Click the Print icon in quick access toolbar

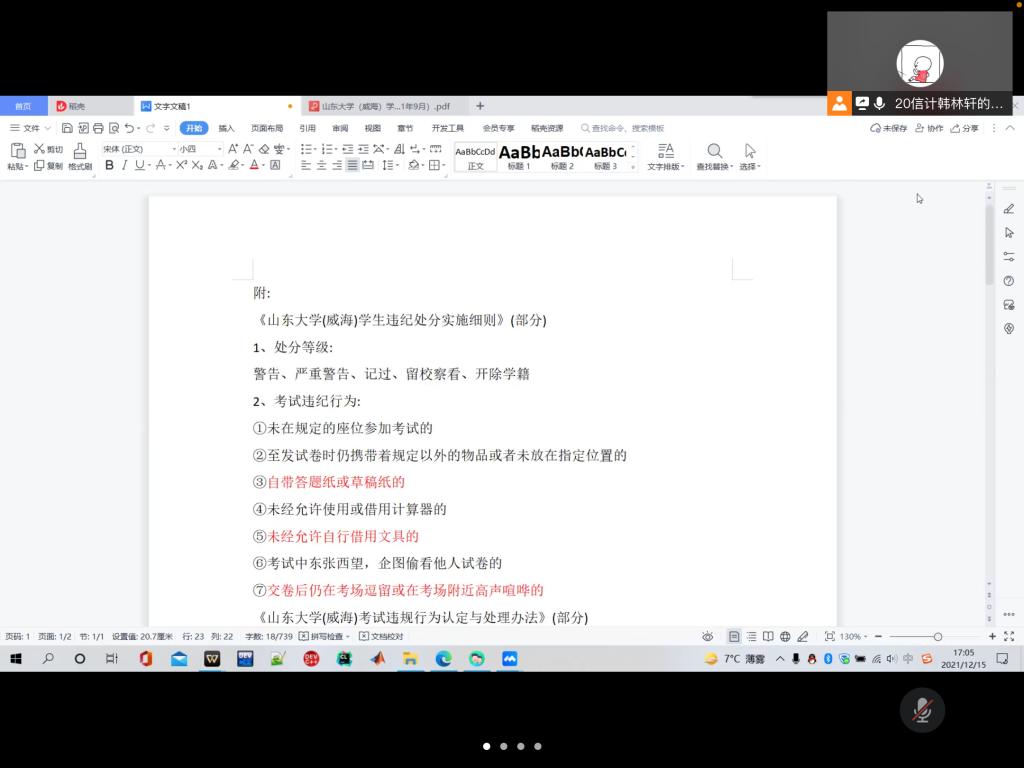(x=98, y=128)
